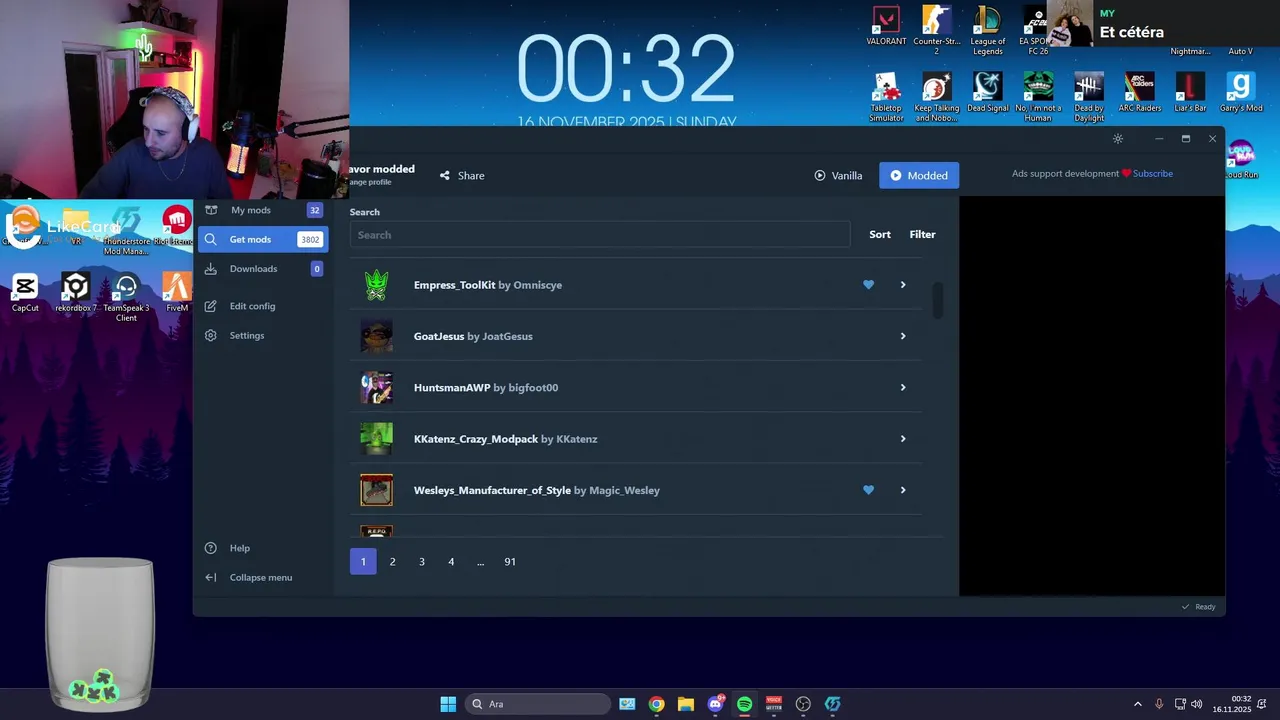Screen dimensions: 1280x720
Task: Select the Keep Talking and Nobody Explodes icon
Action: tap(936, 97)
